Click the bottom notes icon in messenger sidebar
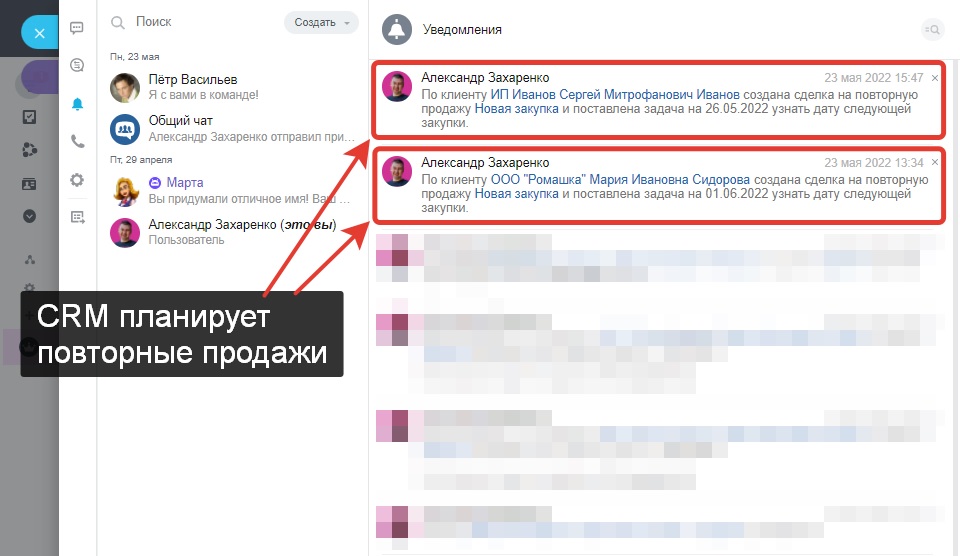Image resolution: width=960 pixels, height=556 pixels. (77, 217)
